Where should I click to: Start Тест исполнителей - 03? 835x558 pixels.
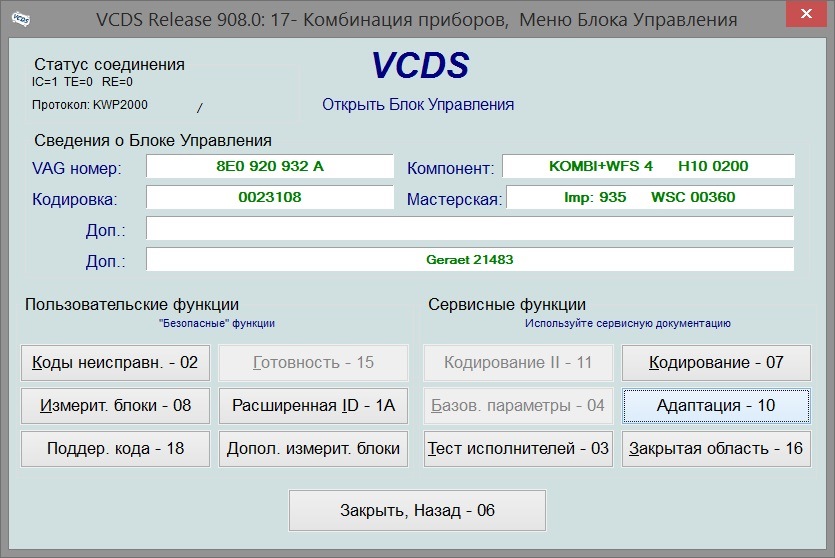click(518, 449)
